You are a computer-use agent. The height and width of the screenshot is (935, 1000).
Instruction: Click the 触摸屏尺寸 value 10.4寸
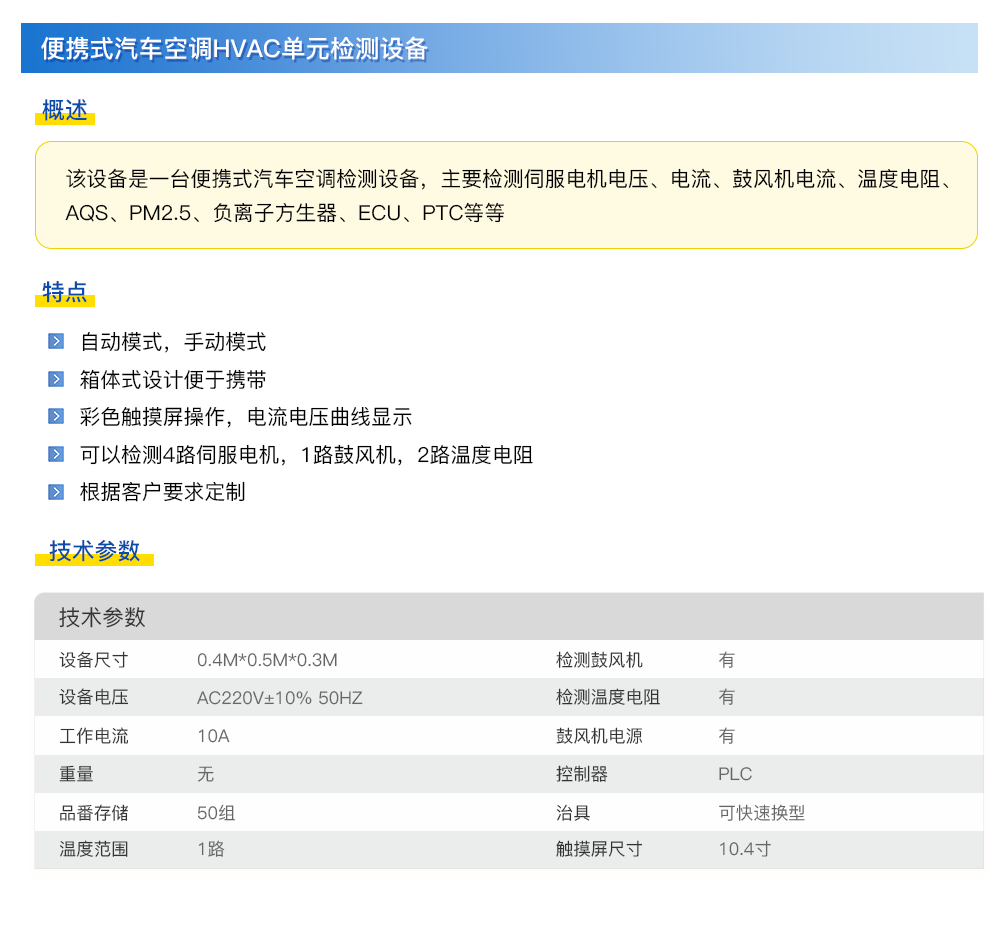[744, 850]
